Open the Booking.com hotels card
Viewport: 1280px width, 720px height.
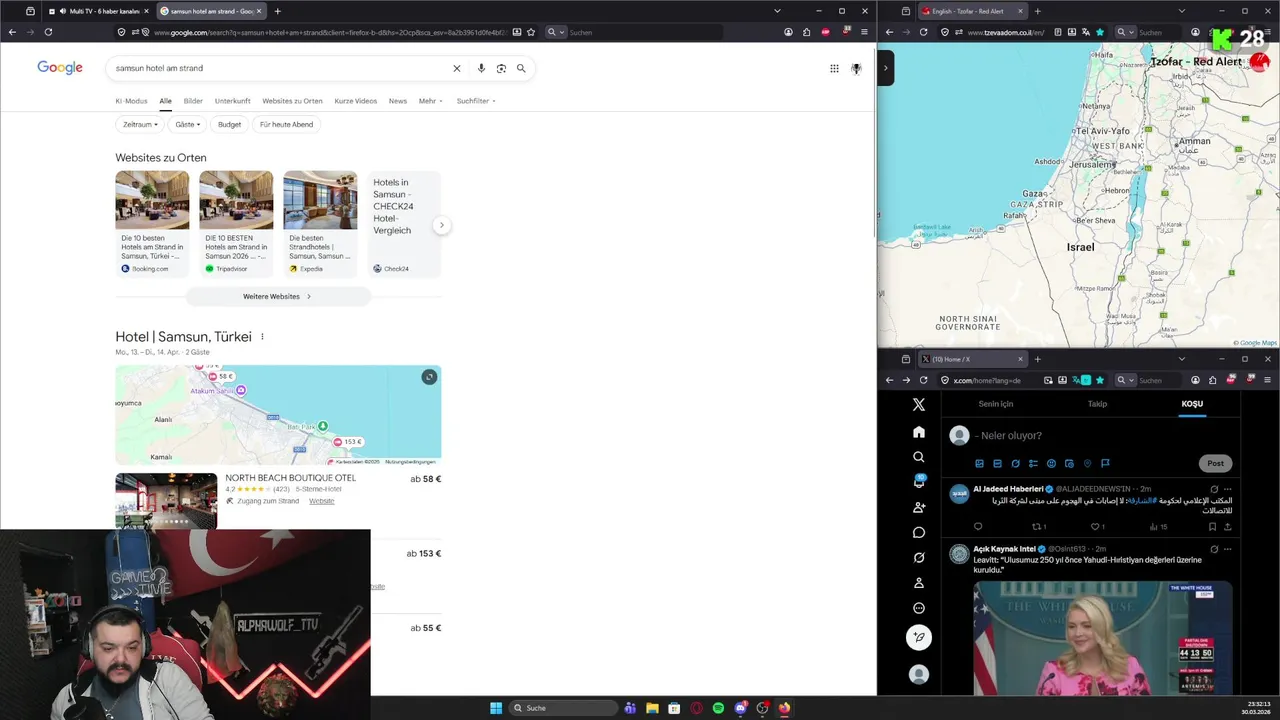coord(152,224)
